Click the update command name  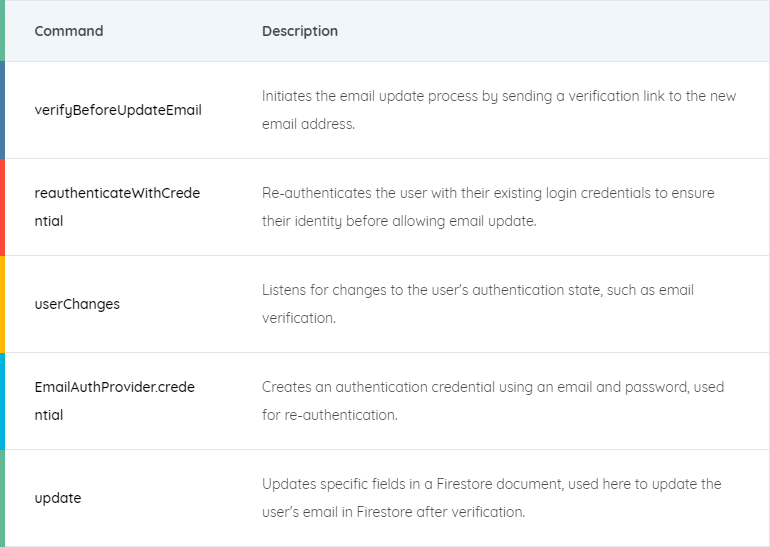58,498
